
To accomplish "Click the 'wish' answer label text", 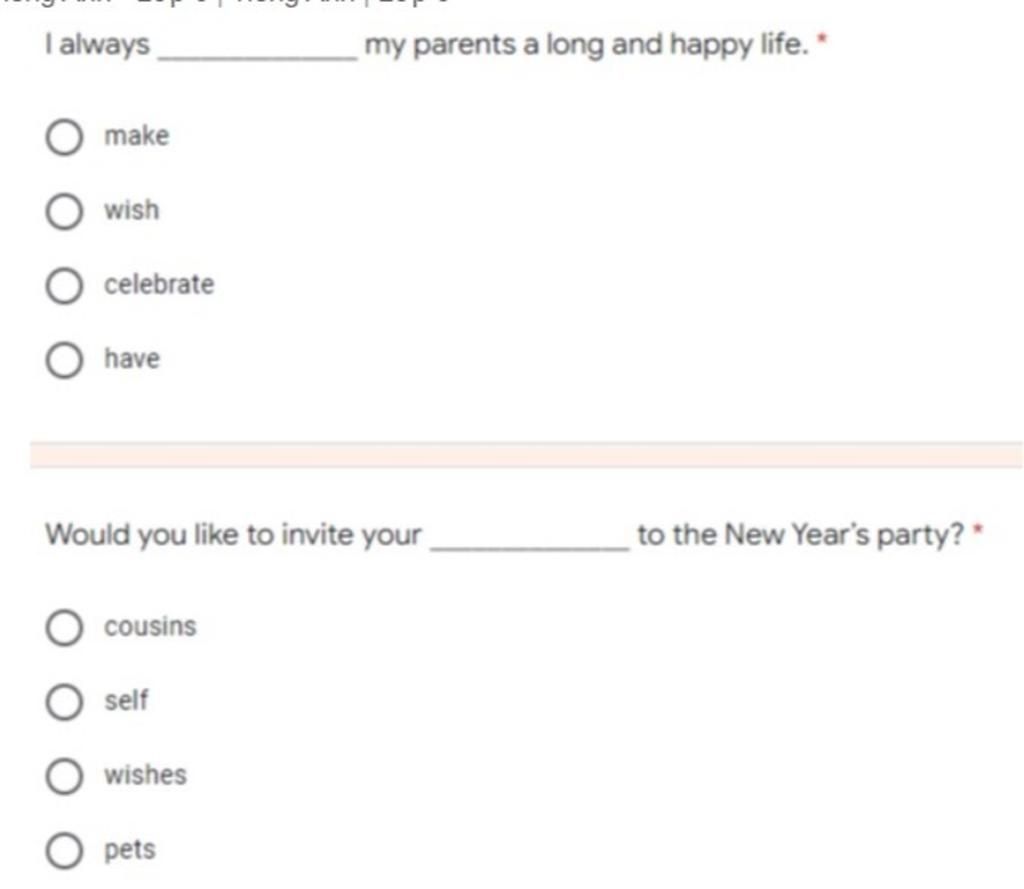I will click(131, 210).
